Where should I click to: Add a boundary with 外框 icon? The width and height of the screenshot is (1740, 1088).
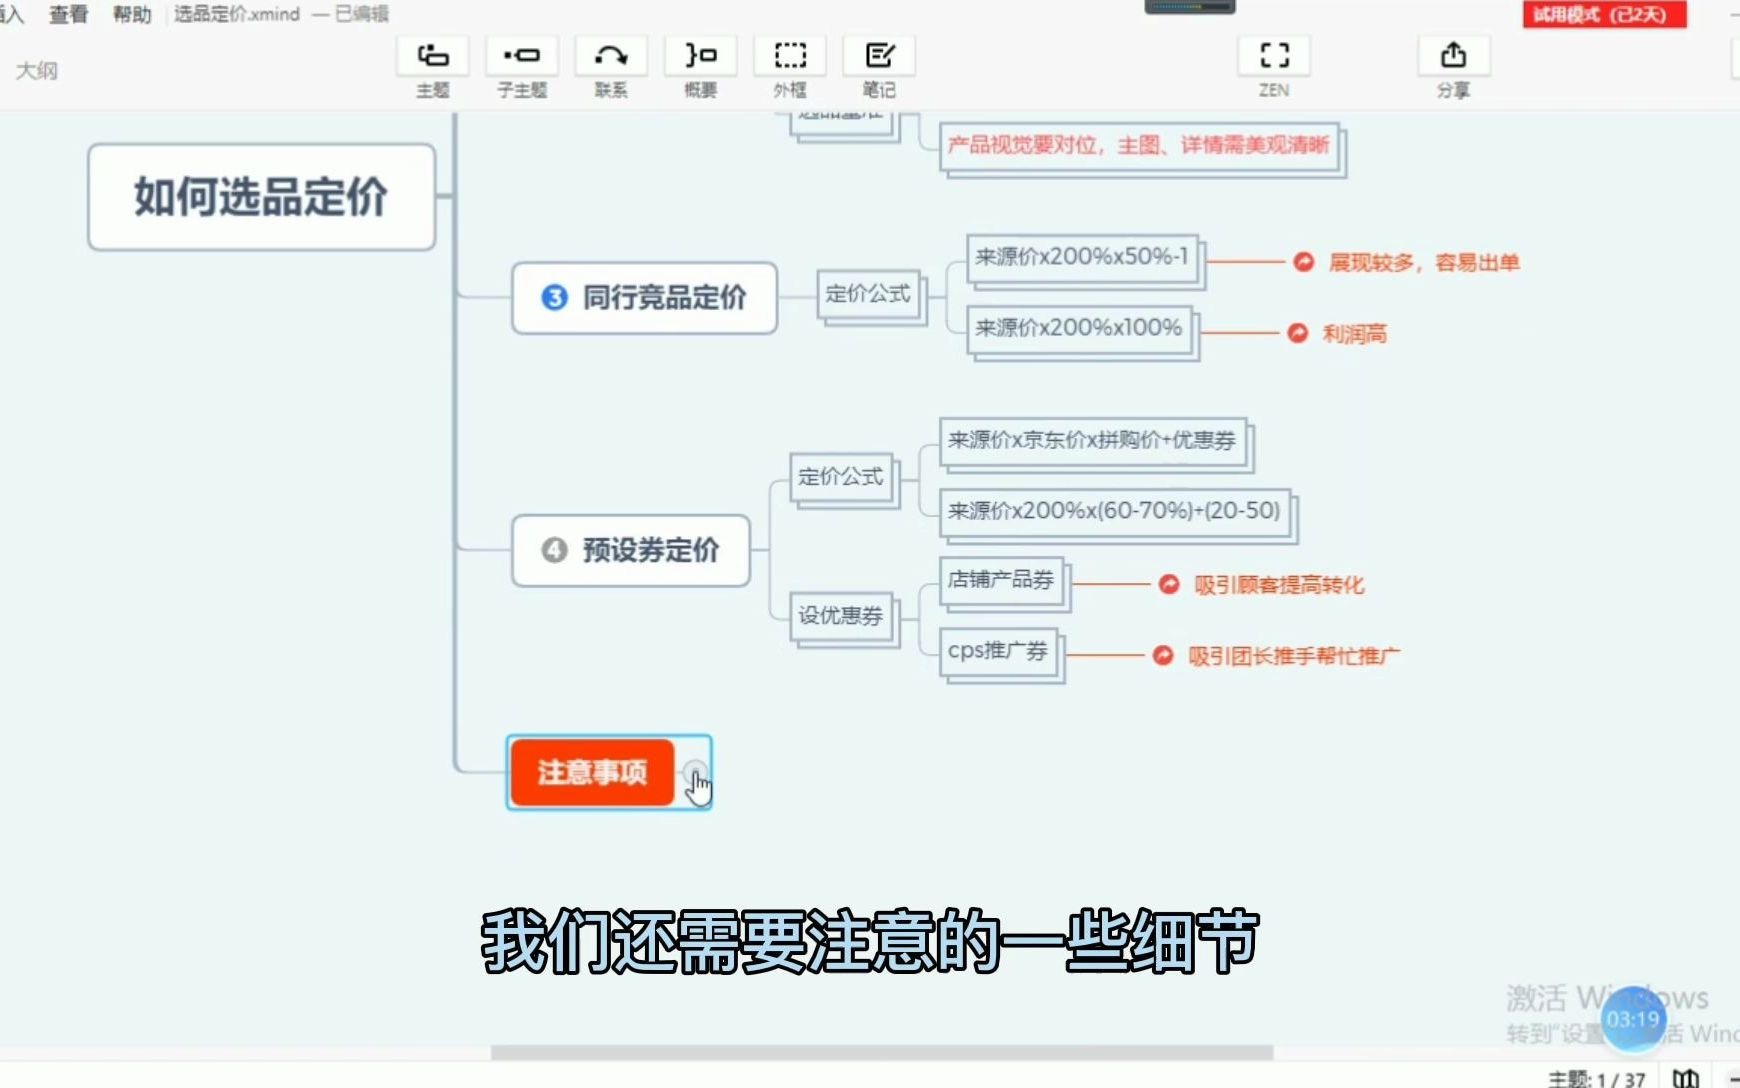click(x=790, y=56)
